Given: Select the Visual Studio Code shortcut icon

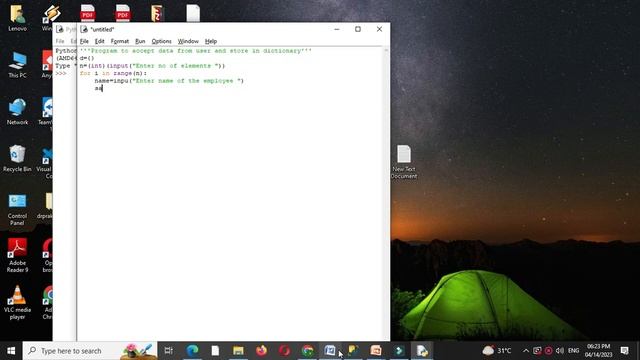Looking at the screenshot, I should point(45,163).
